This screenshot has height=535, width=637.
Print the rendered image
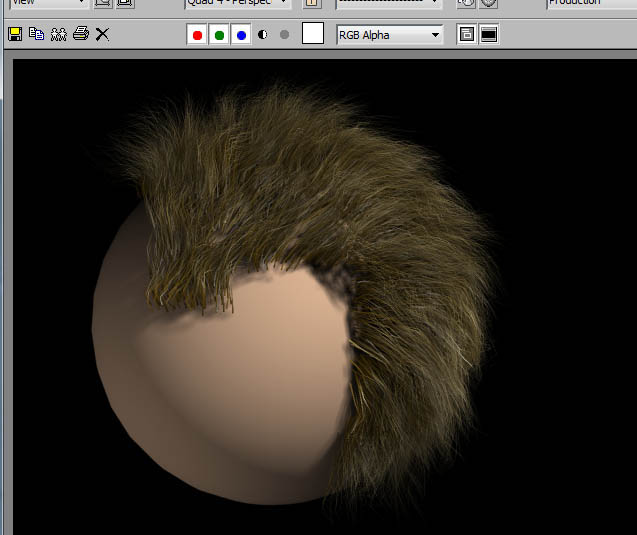[81, 34]
